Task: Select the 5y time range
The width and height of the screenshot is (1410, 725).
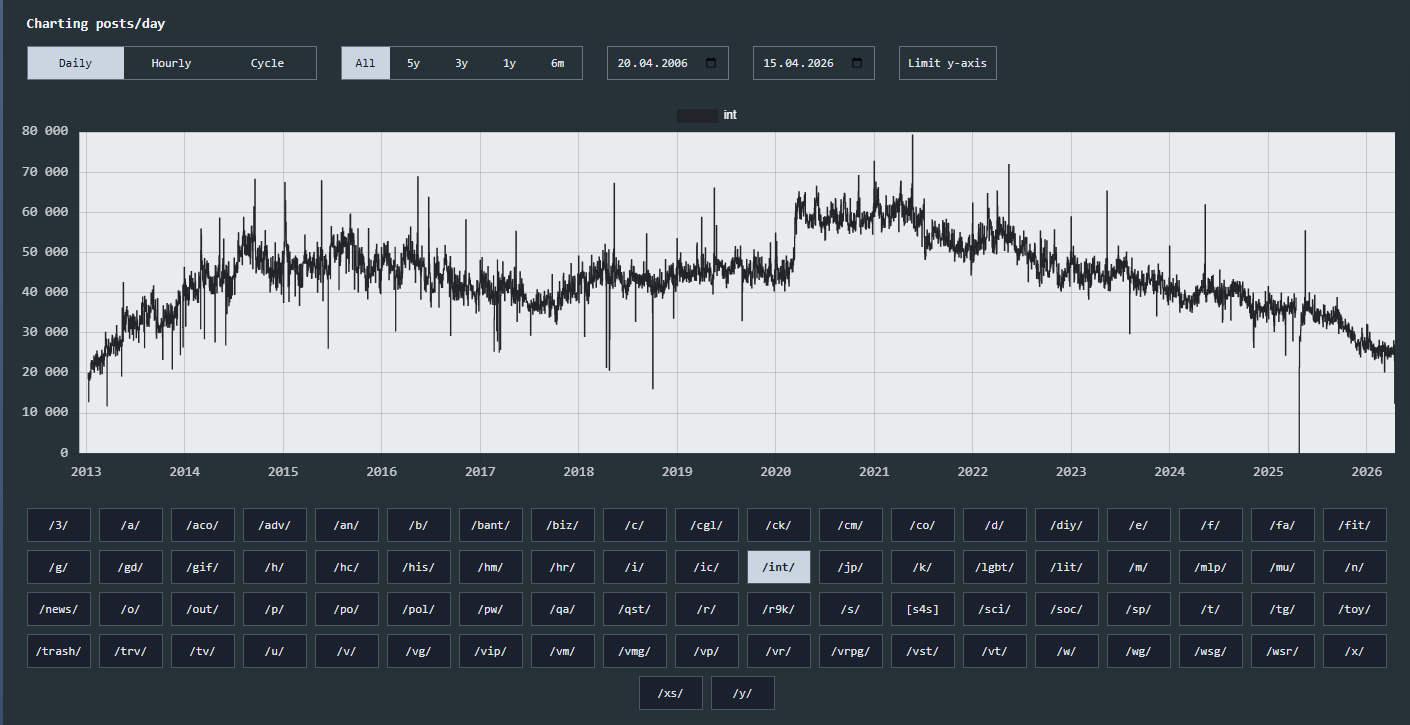Action: point(414,63)
